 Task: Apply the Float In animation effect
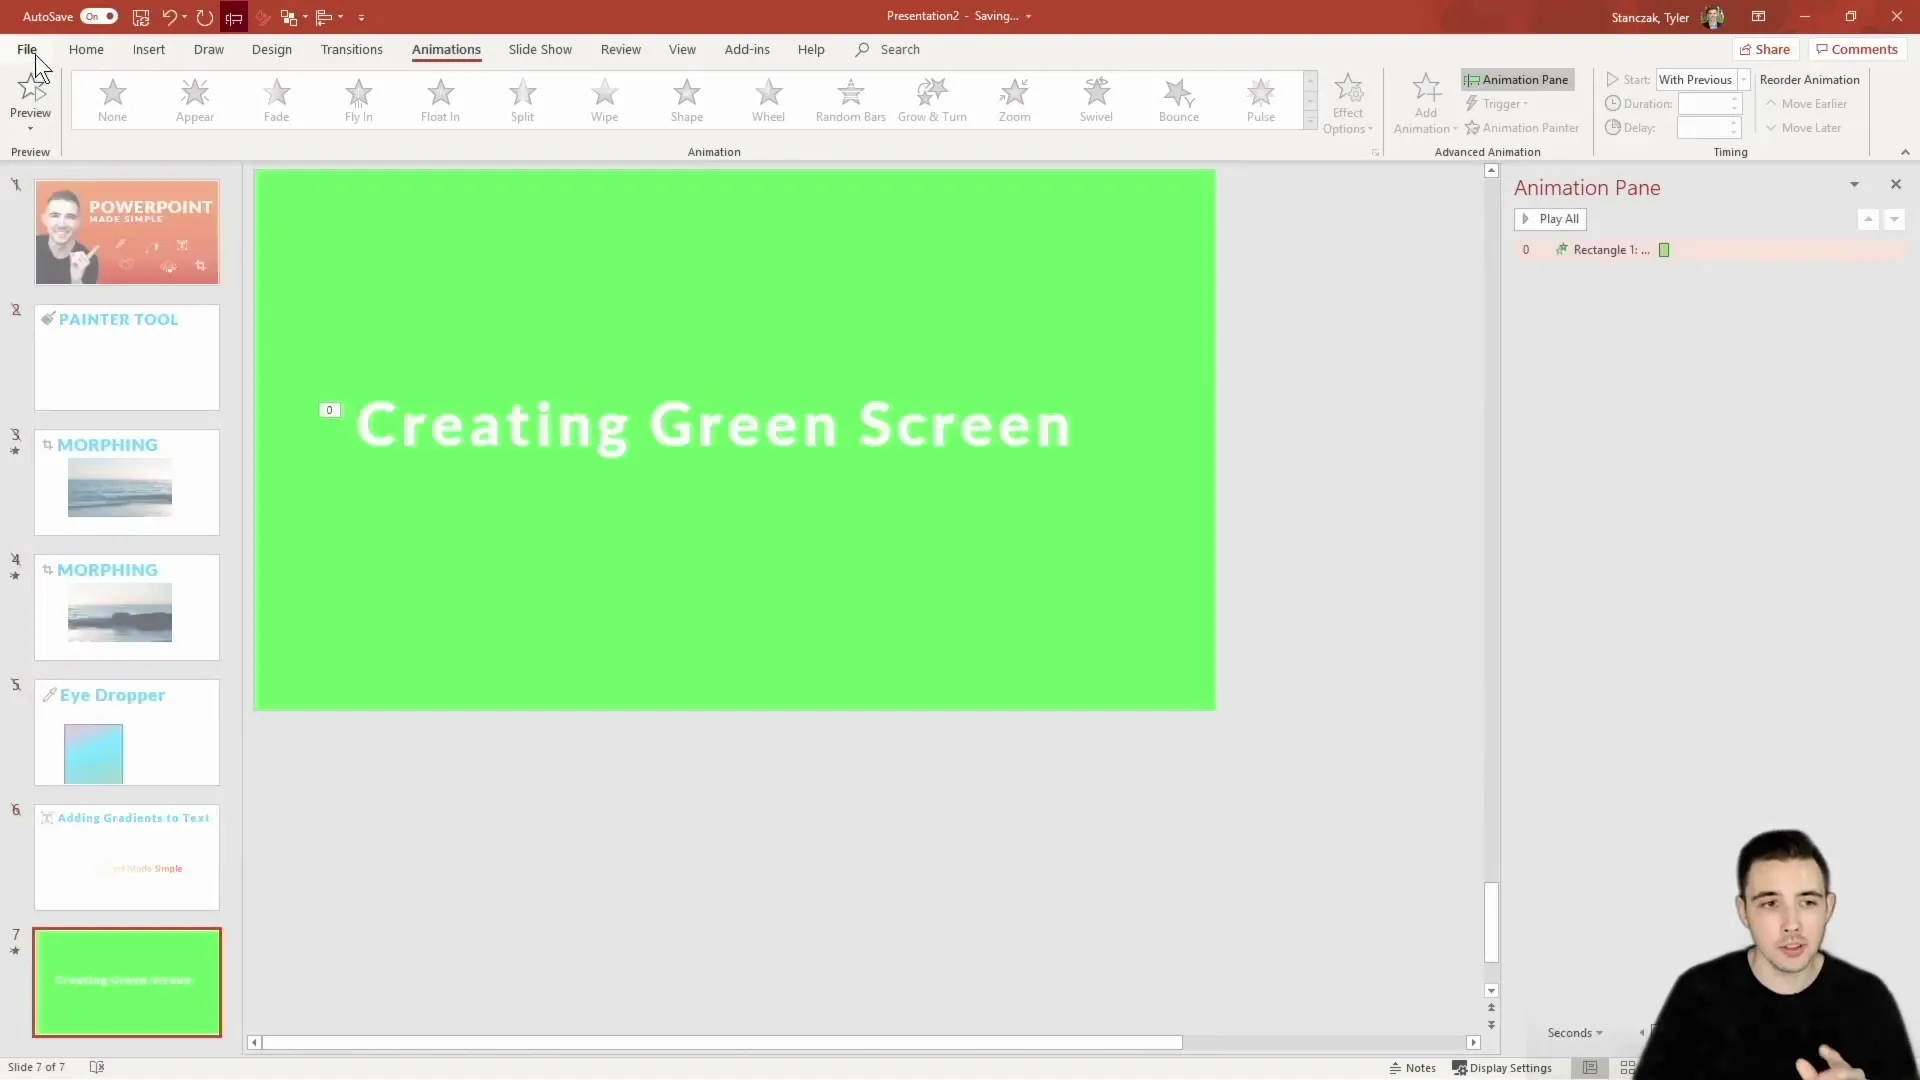(440, 100)
